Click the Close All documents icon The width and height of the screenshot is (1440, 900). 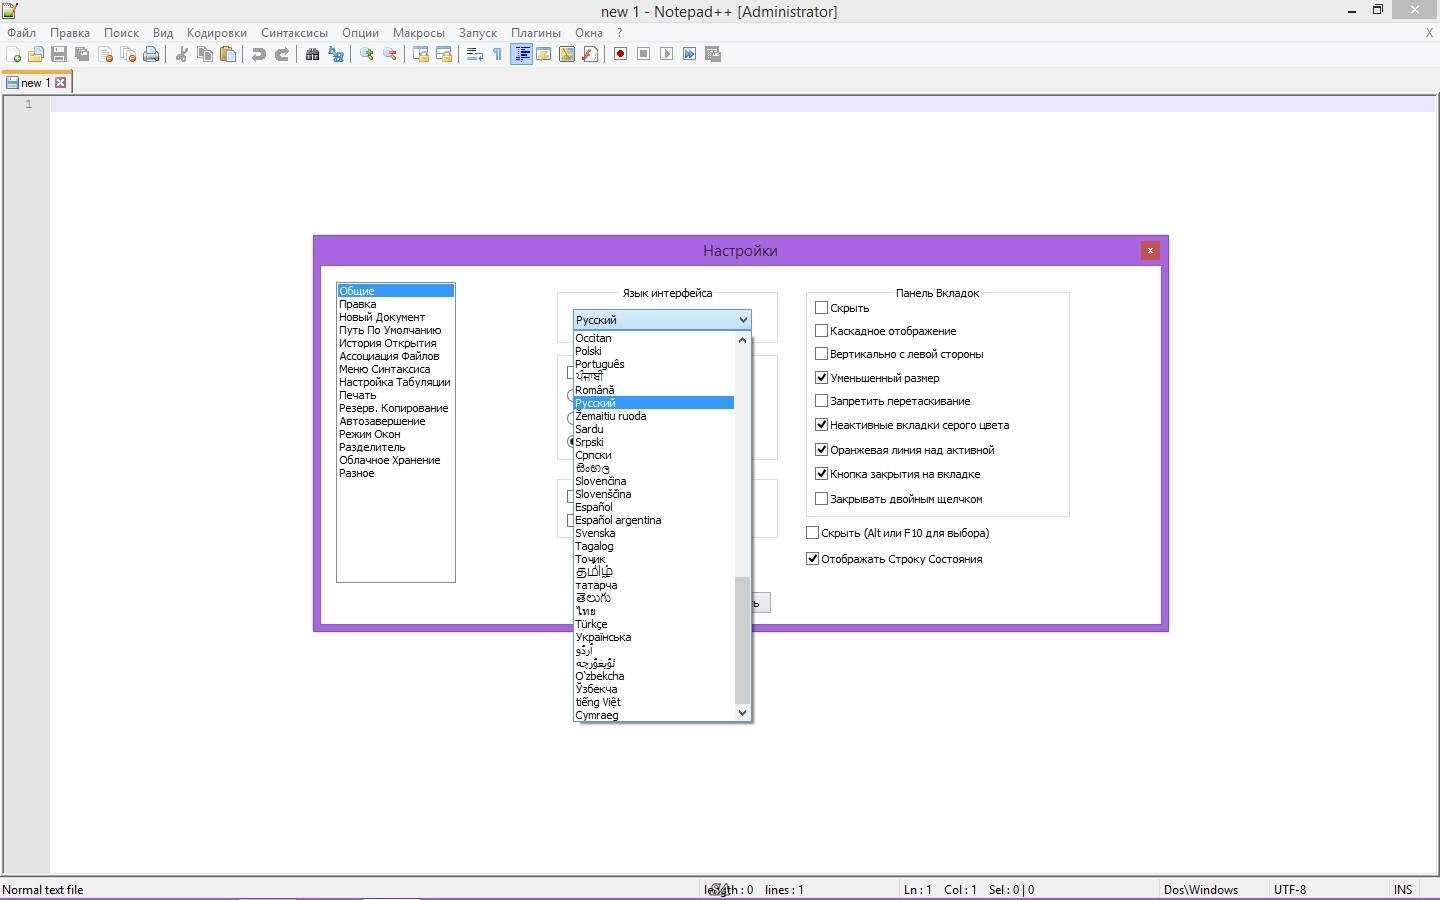128,54
